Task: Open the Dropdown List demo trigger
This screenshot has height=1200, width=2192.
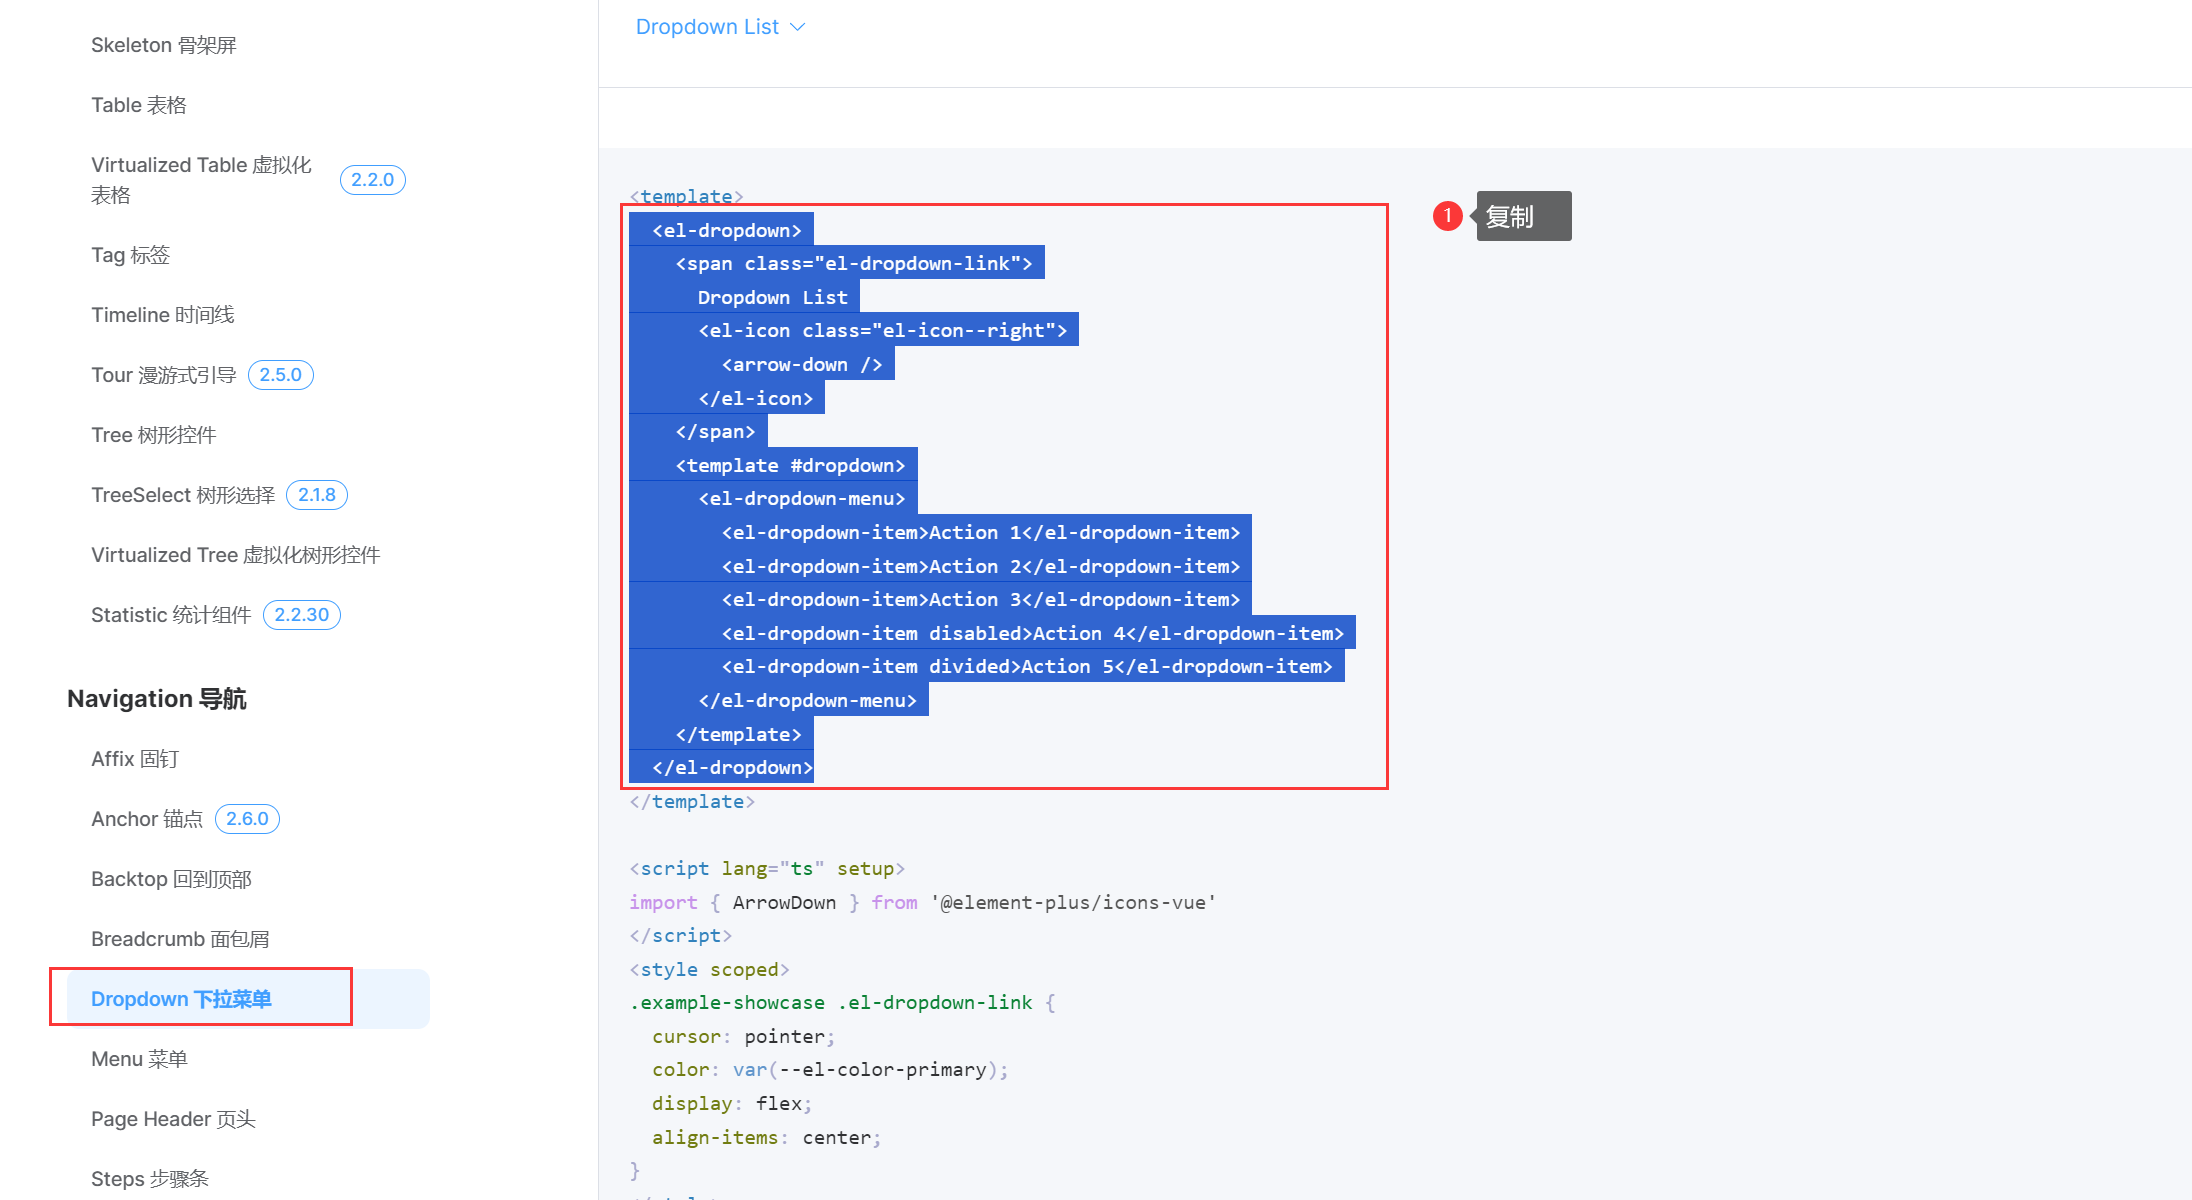Action: [720, 27]
